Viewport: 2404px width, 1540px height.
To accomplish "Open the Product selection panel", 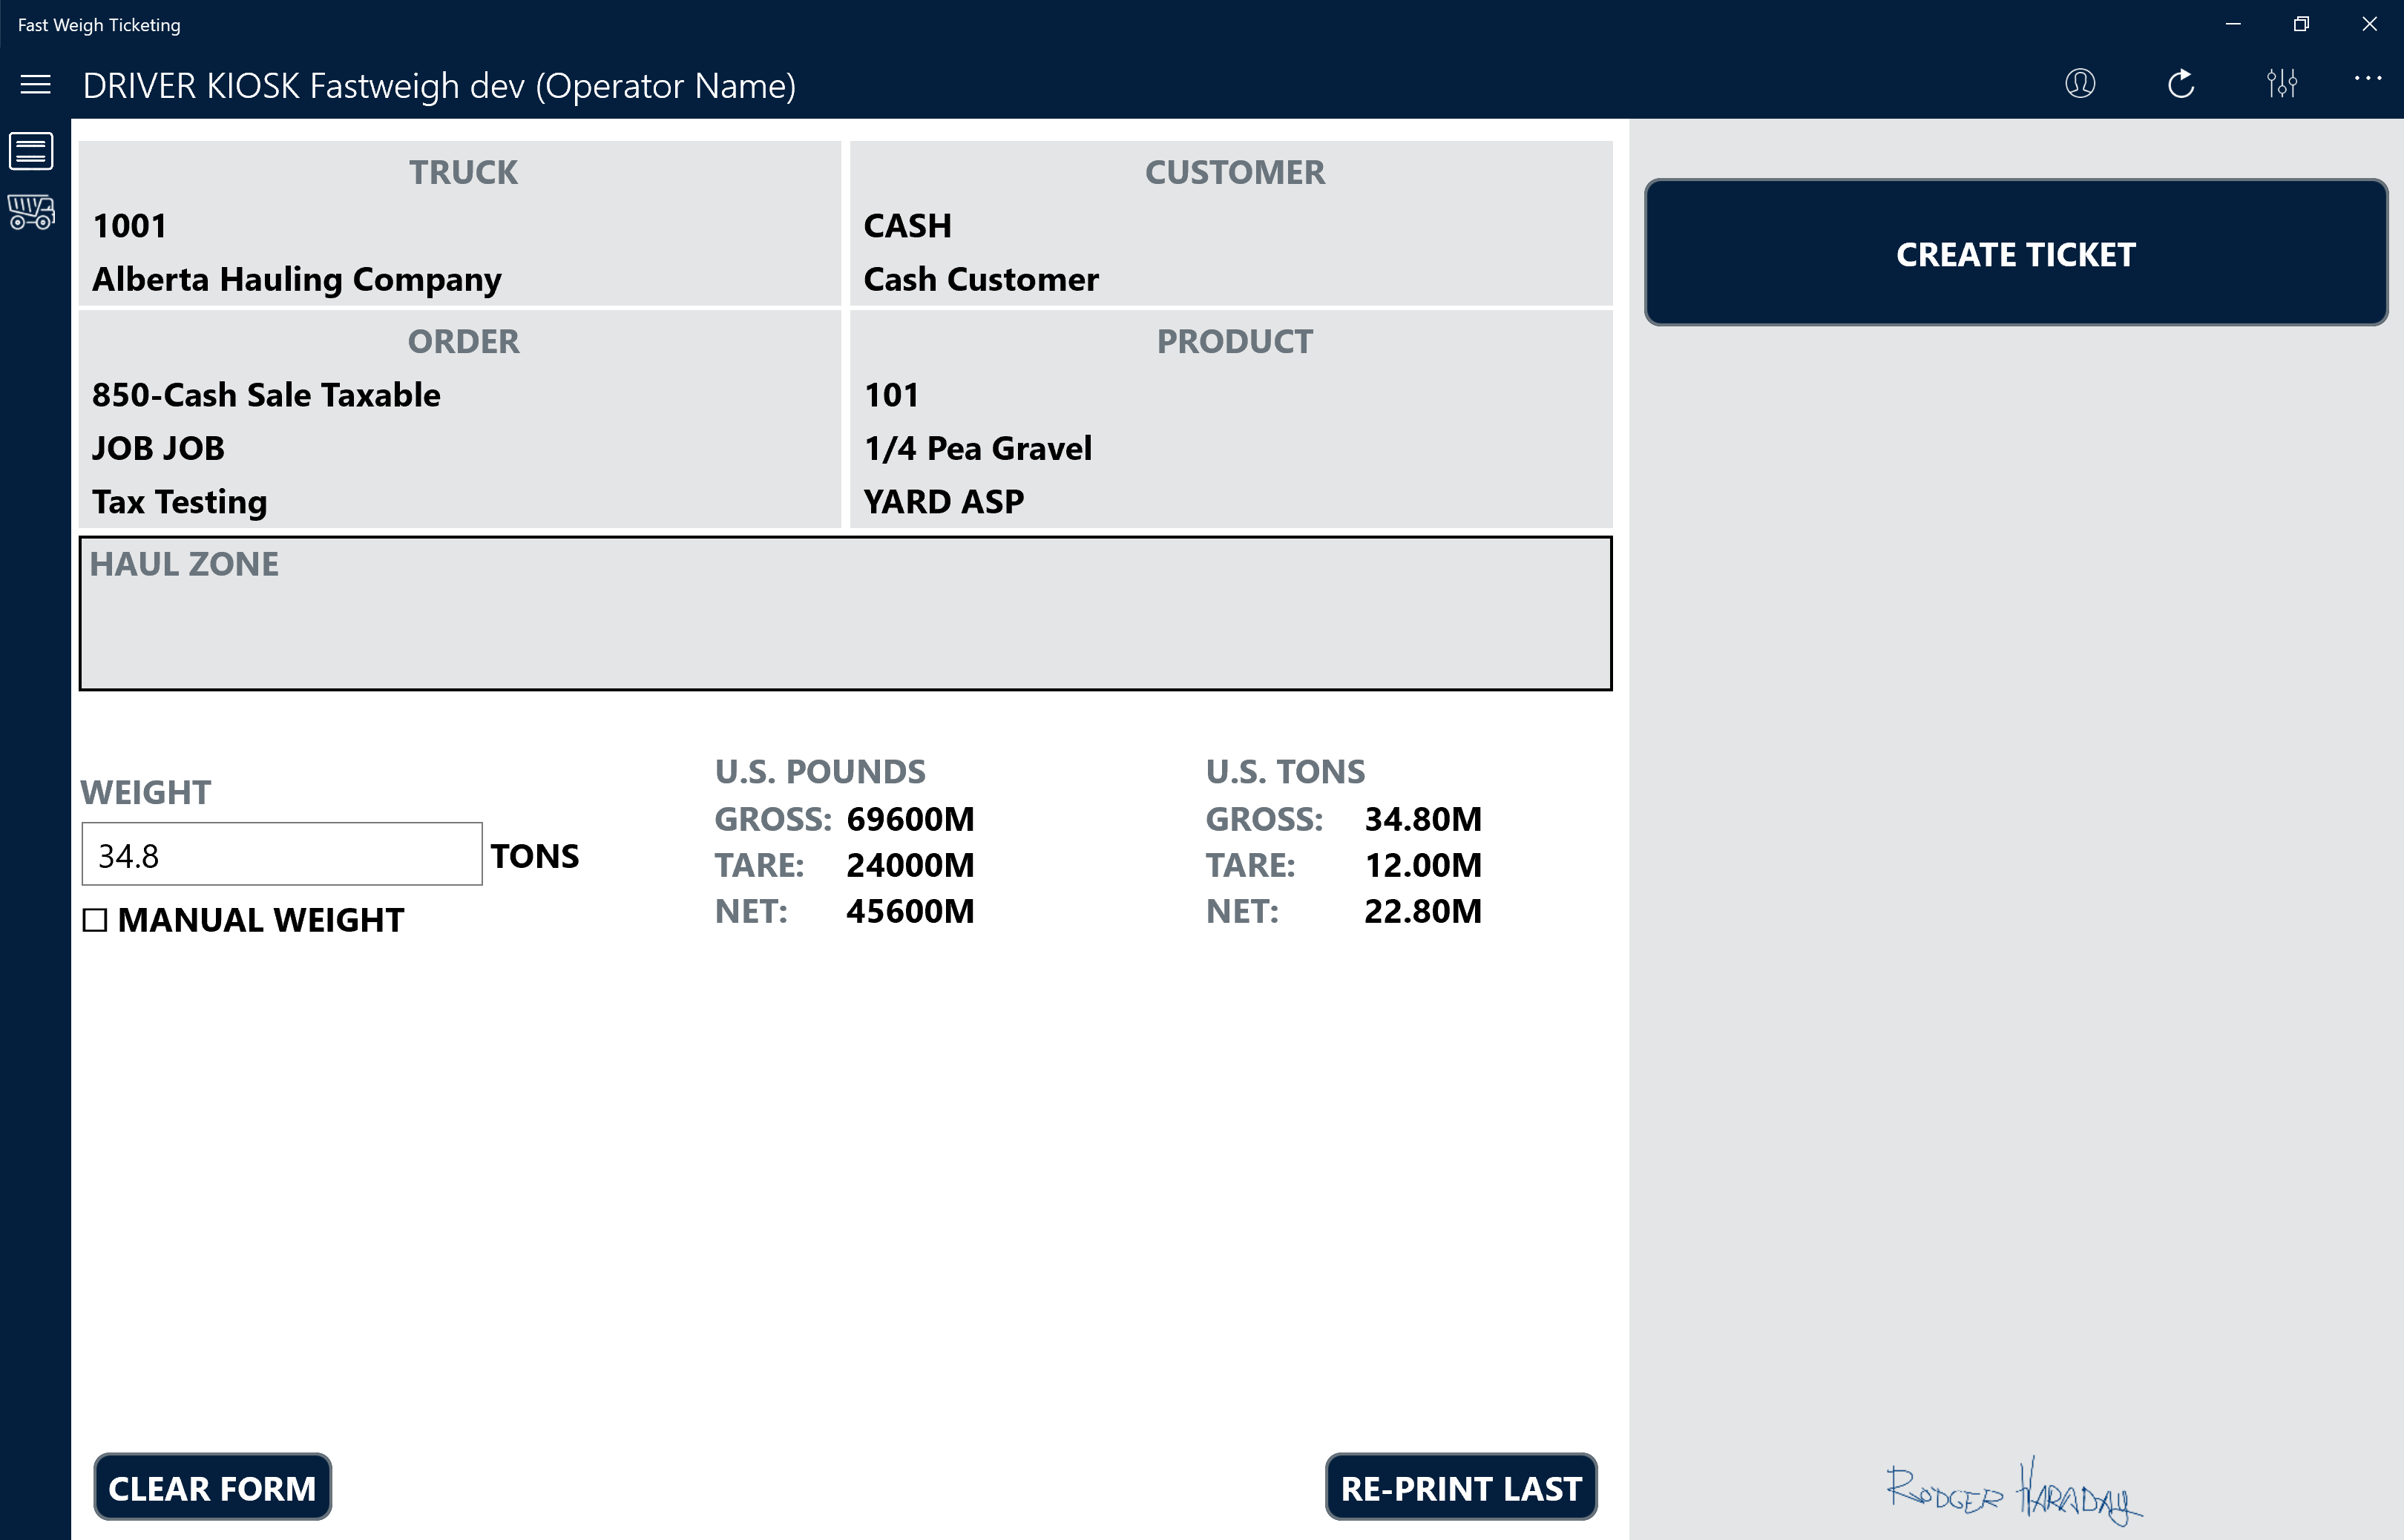I will click(1230, 420).
